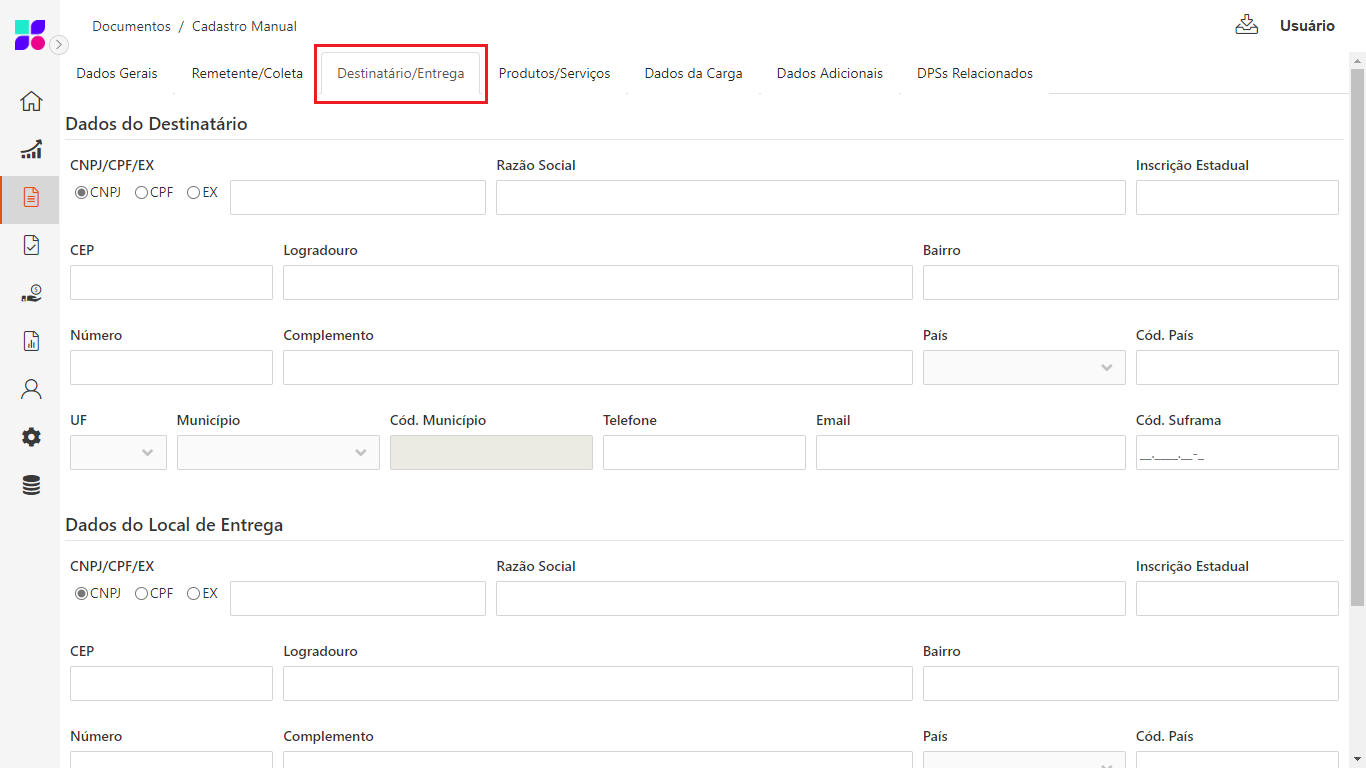Click the Documentos breadcrumb link
The image size is (1366, 768).
[x=131, y=27]
